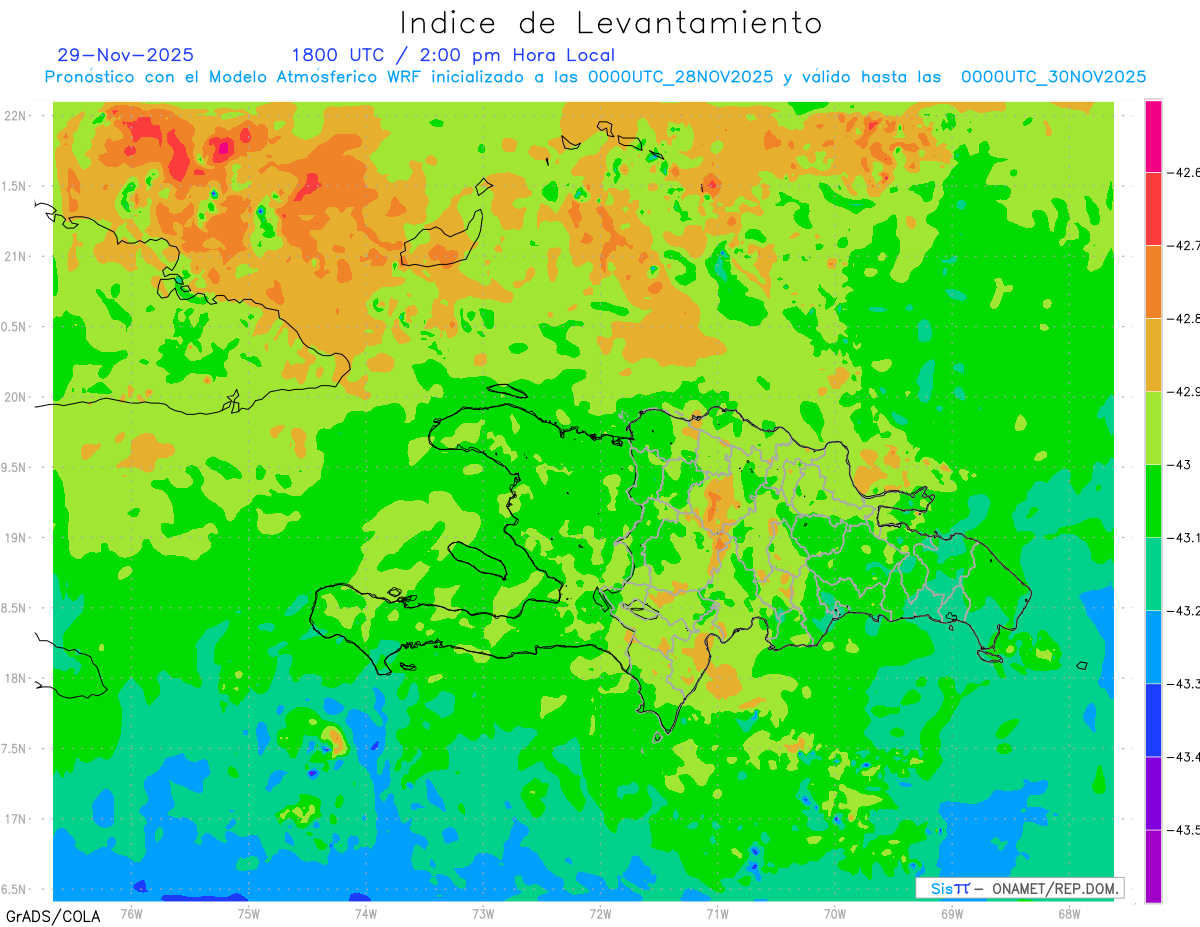The width and height of the screenshot is (1200, 927).
Task: Select the "17N" latitude label
Action: [x=16, y=819]
